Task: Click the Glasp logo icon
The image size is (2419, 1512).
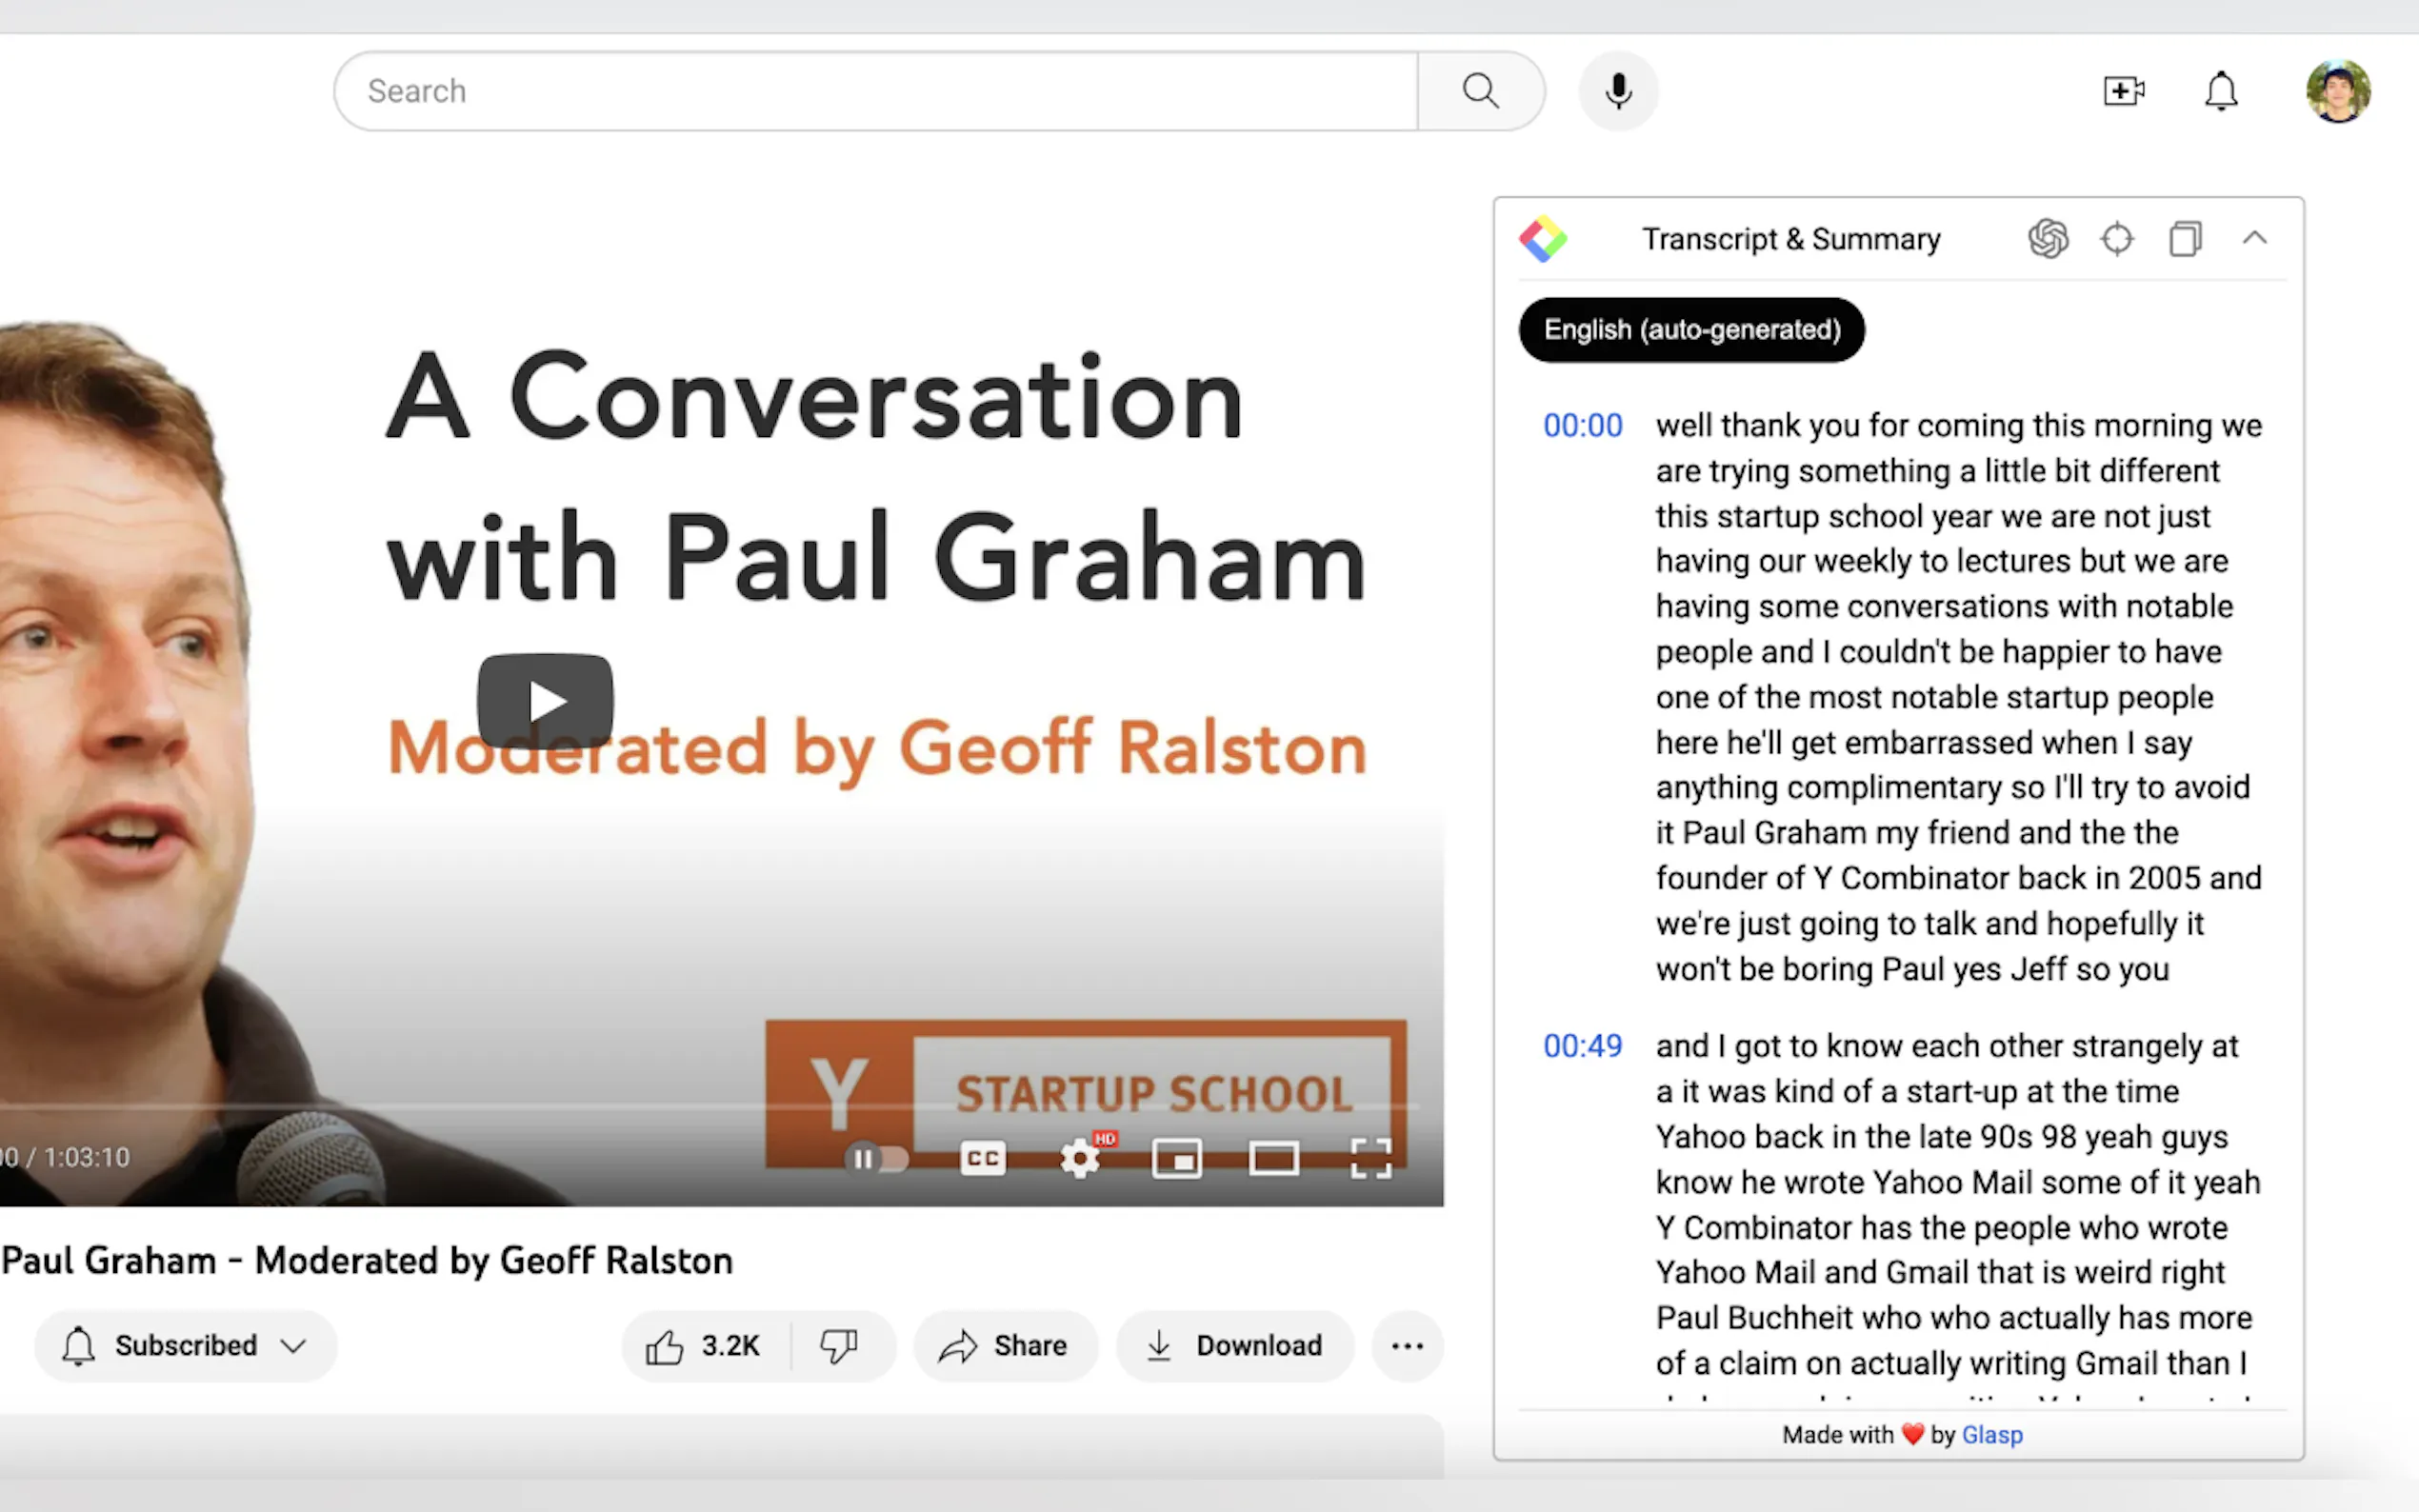Action: tap(1542, 239)
